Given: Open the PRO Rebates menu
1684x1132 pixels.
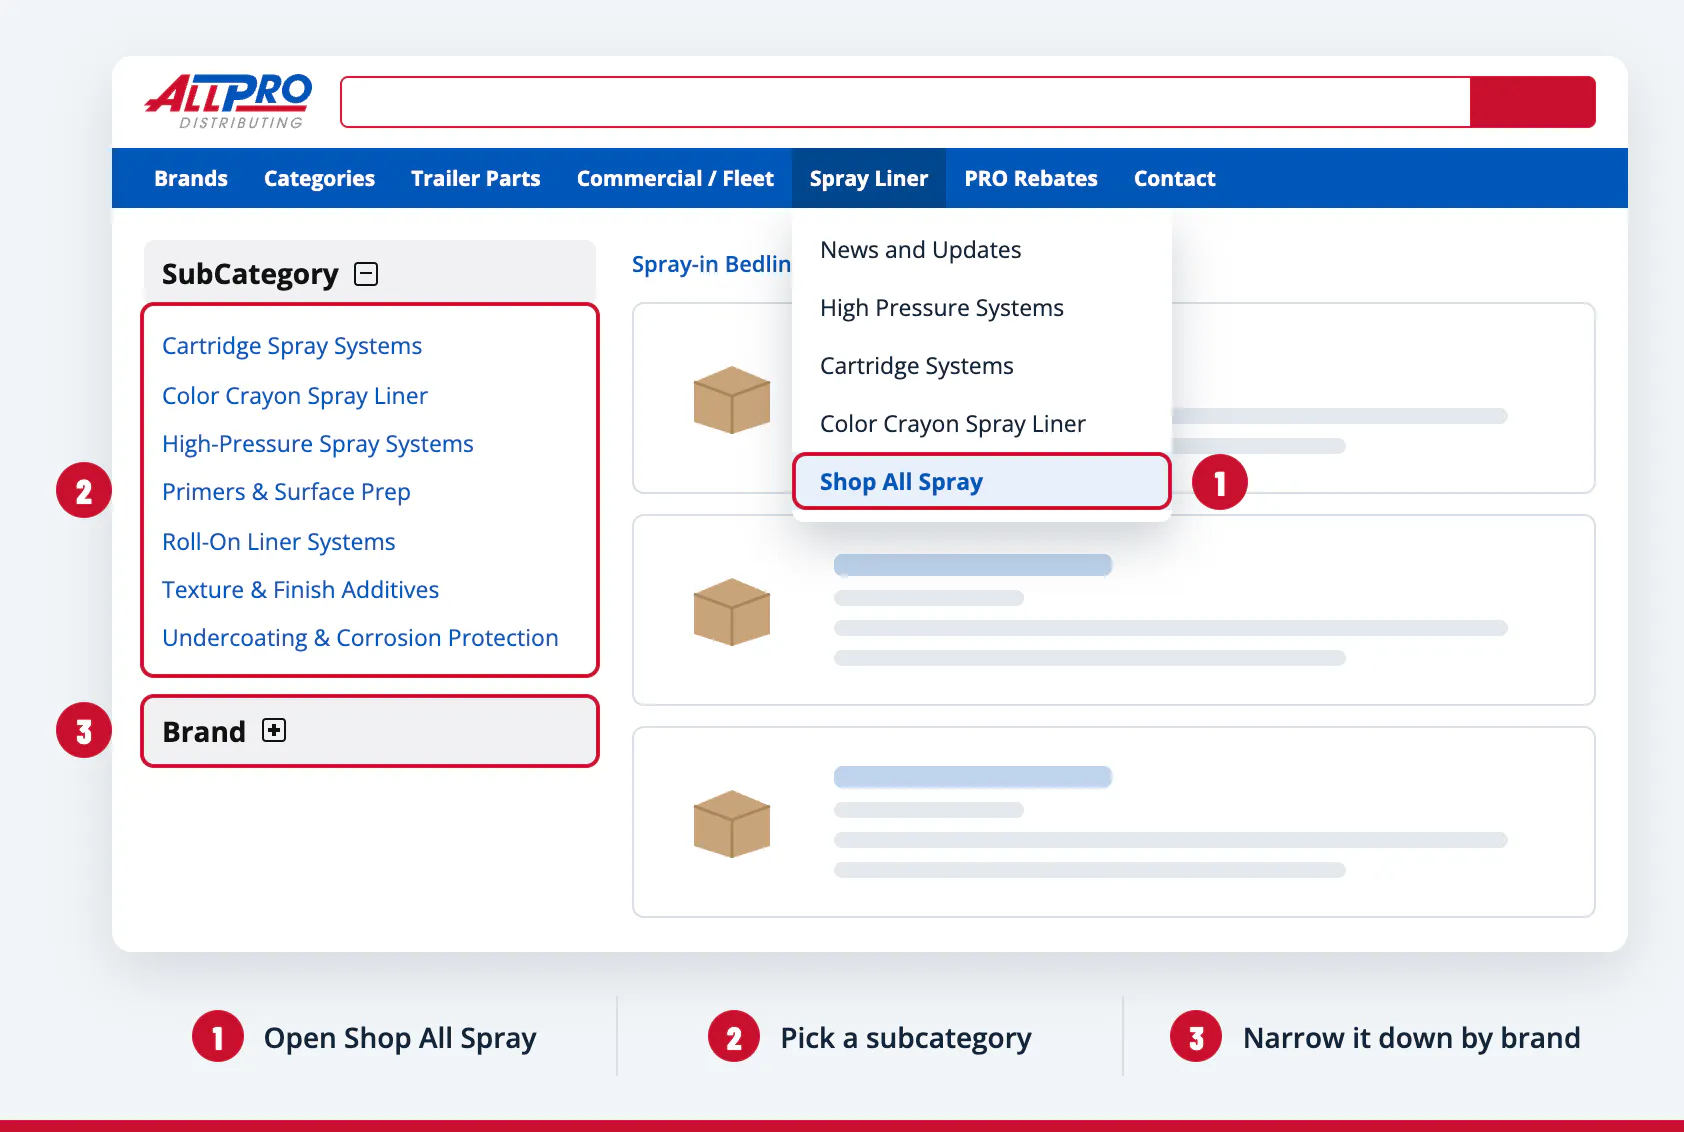Looking at the screenshot, I should tap(1031, 178).
